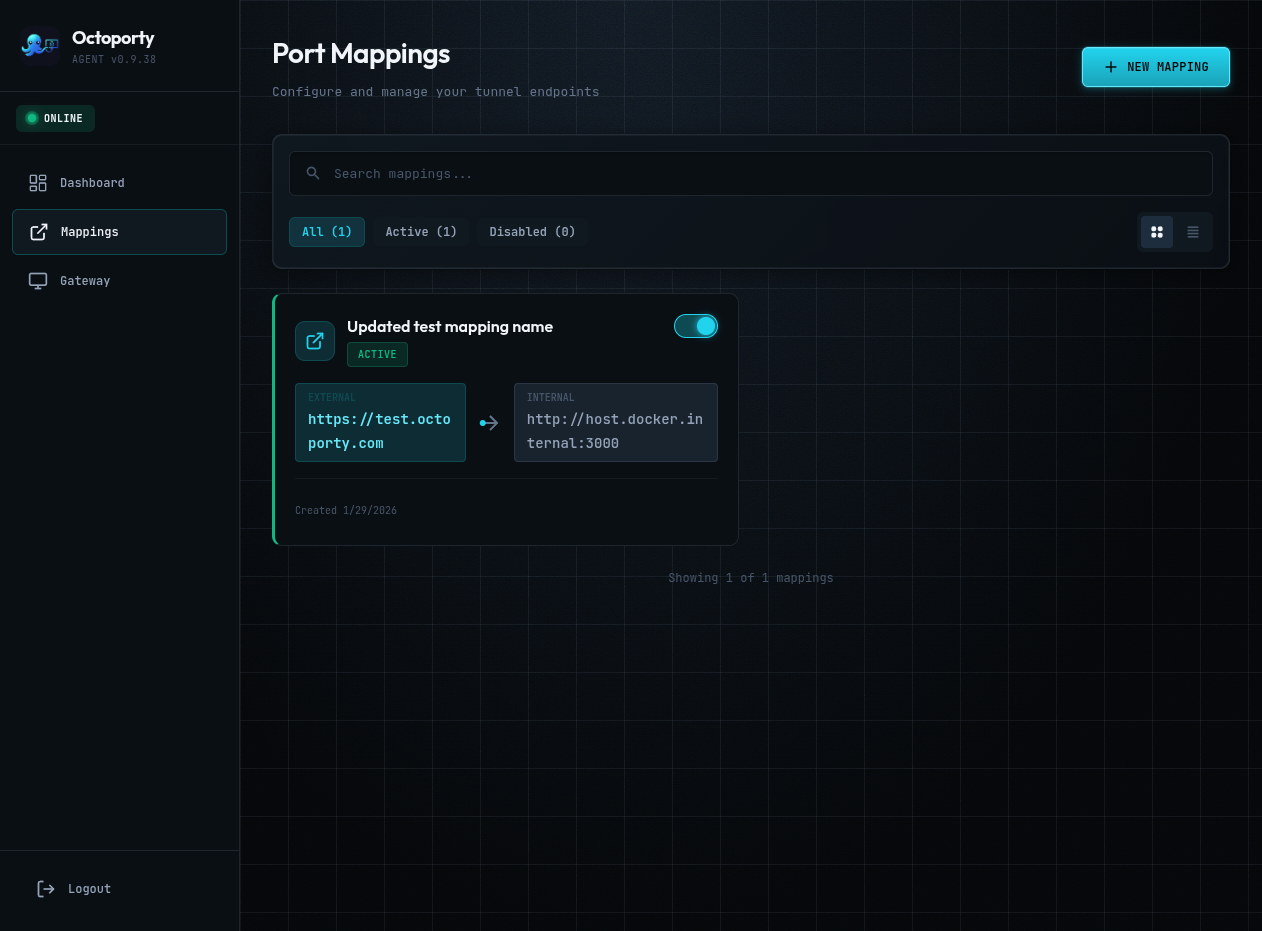The image size is (1262, 931).
Task: Click the Dashboard grid icon in sidebar
Action: click(38, 183)
